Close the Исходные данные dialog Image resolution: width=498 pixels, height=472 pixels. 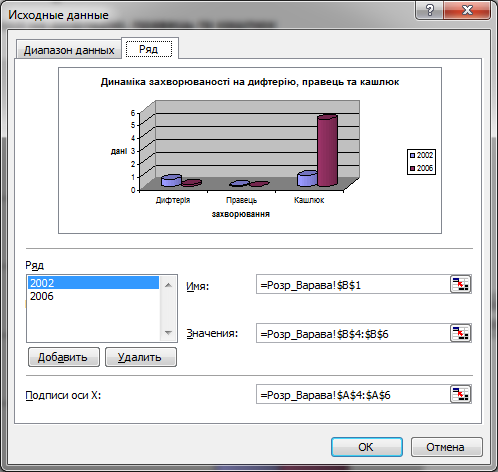467,11
